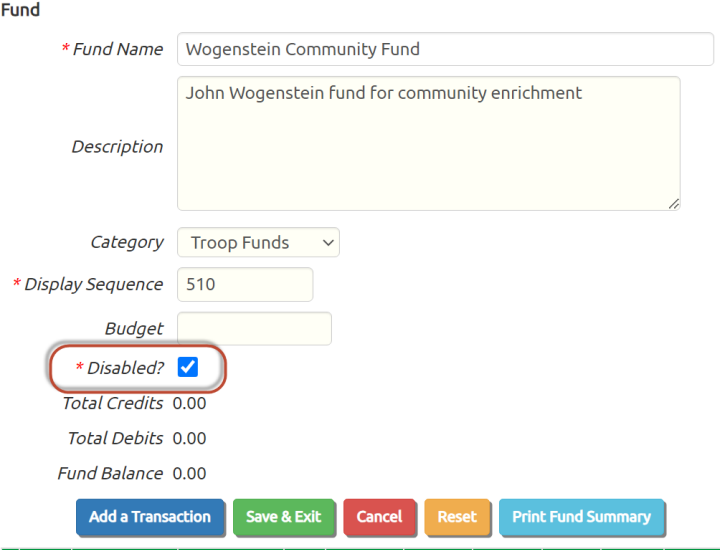Viewport: 720px width, 550px height.
Task: Click the Fund heading text
Action: 20,10
